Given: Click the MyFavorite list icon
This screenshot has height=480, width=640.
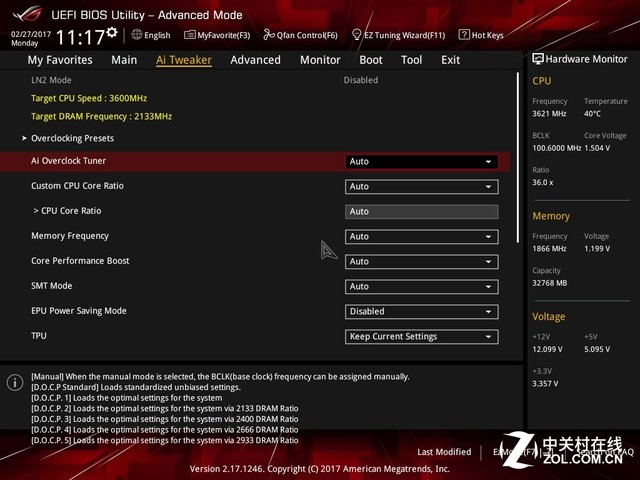Looking at the screenshot, I should click(190, 35).
